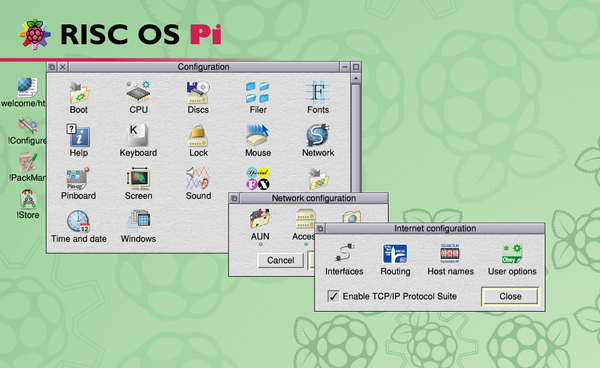Click the Configuration window scroll up arrow
Viewport: 600px width, 368px height.
pos(355,79)
